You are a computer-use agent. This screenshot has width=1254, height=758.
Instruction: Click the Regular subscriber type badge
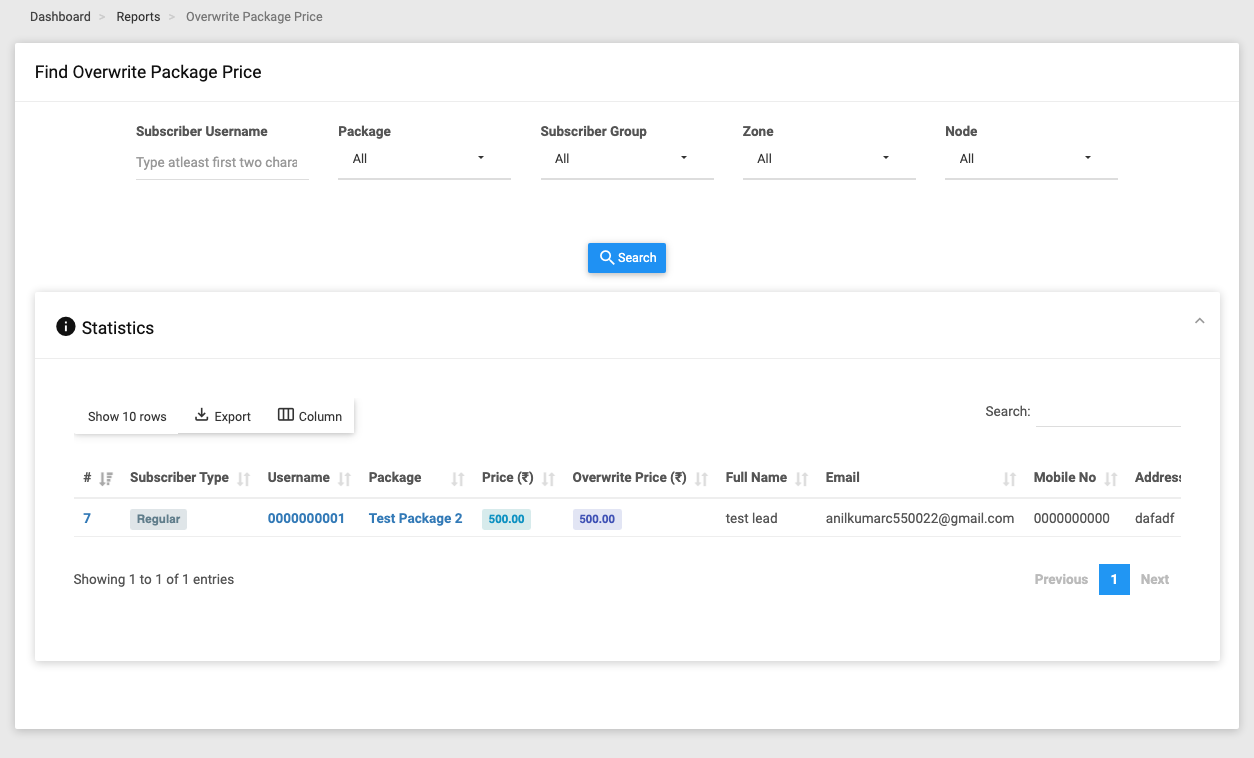(158, 519)
